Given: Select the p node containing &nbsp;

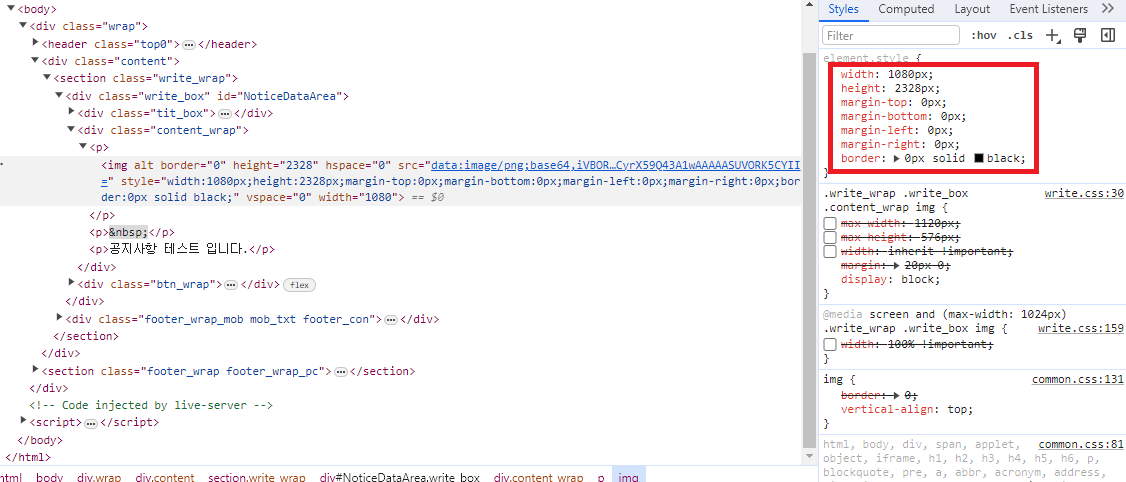Looking at the screenshot, I should tap(132, 232).
